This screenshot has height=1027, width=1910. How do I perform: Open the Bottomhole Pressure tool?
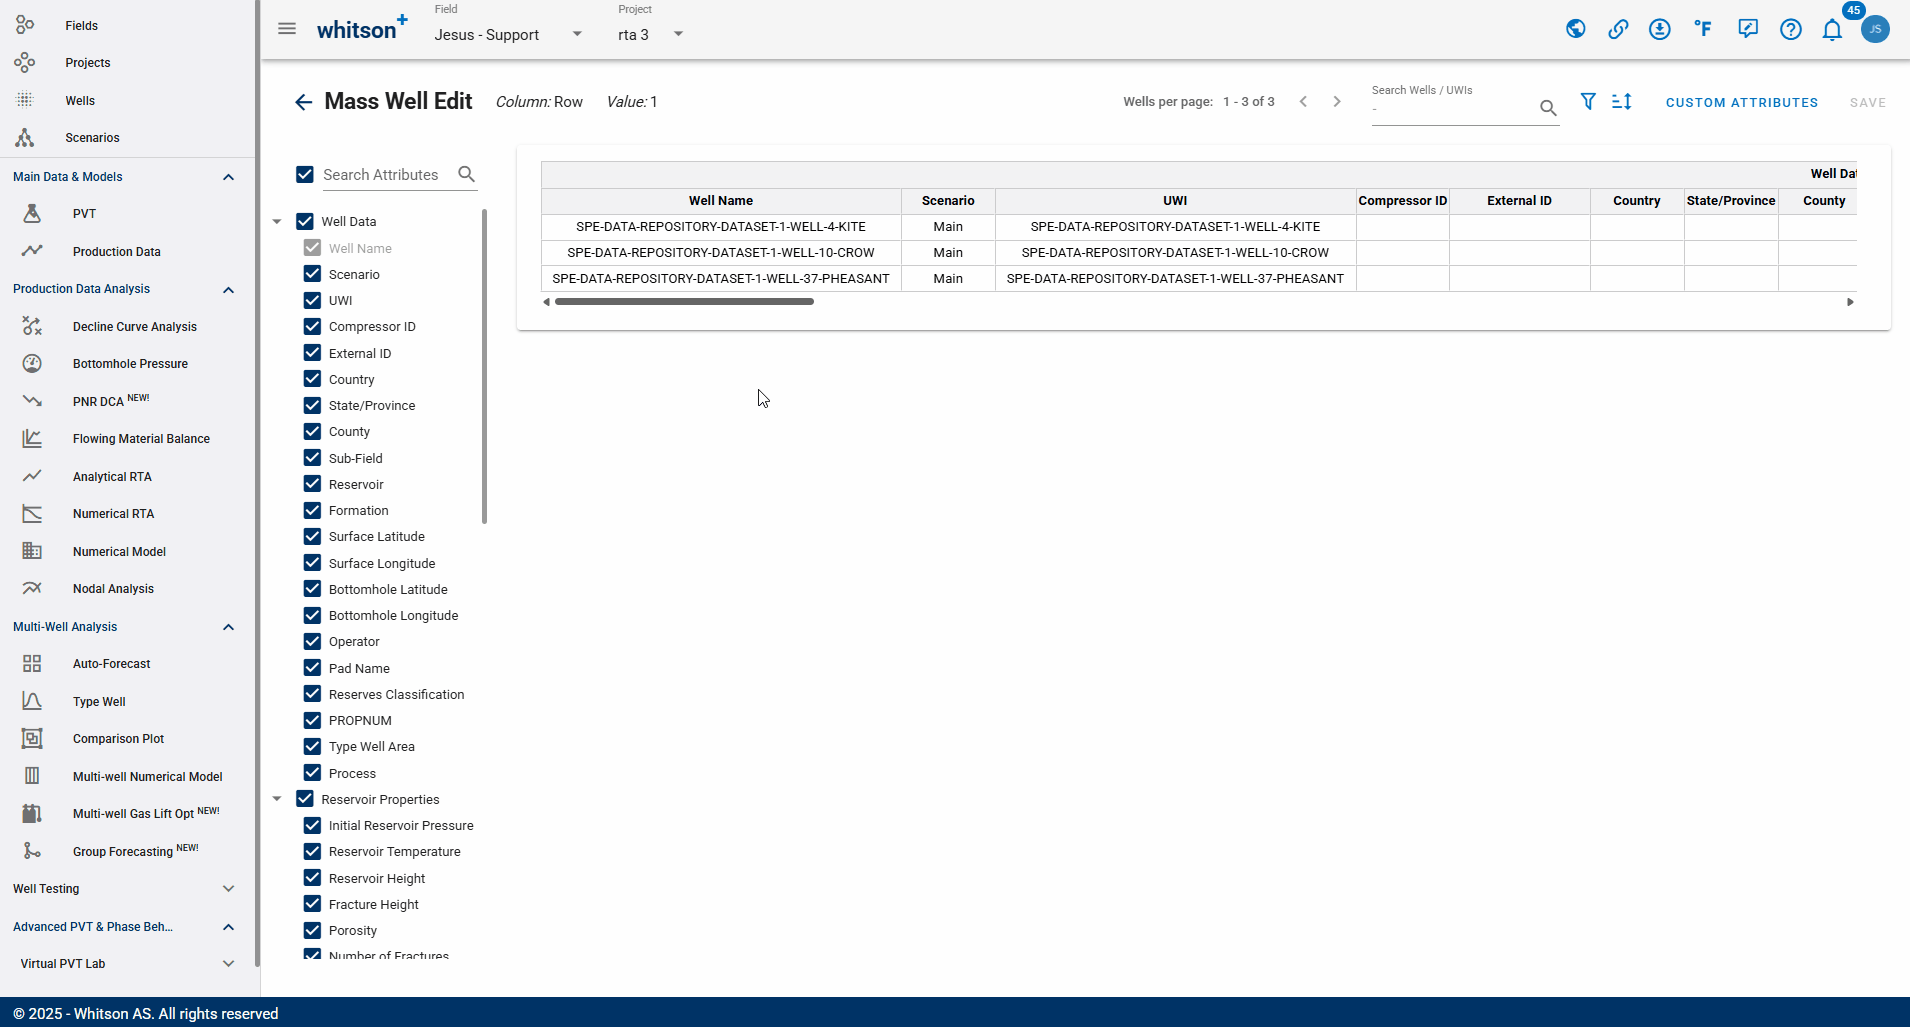tap(130, 363)
